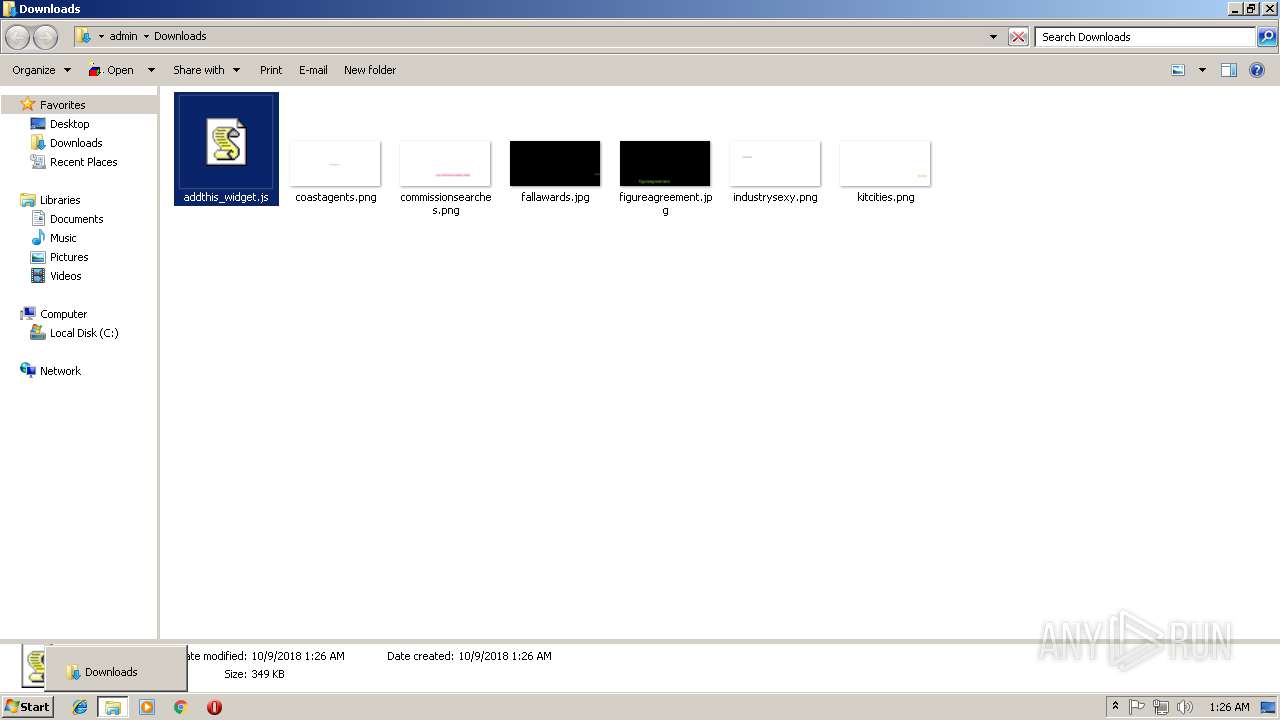Image resolution: width=1280 pixels, height=720 pixels.
Task: Expand the Open dropdown arrow
Action: (x=151, y=70)
